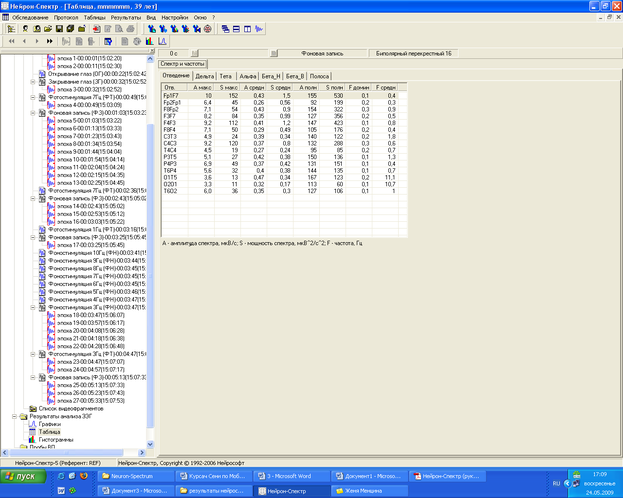623x498 pixels.
Task: Click the time position slider near 0 с
Action: (x=193, y=53)
